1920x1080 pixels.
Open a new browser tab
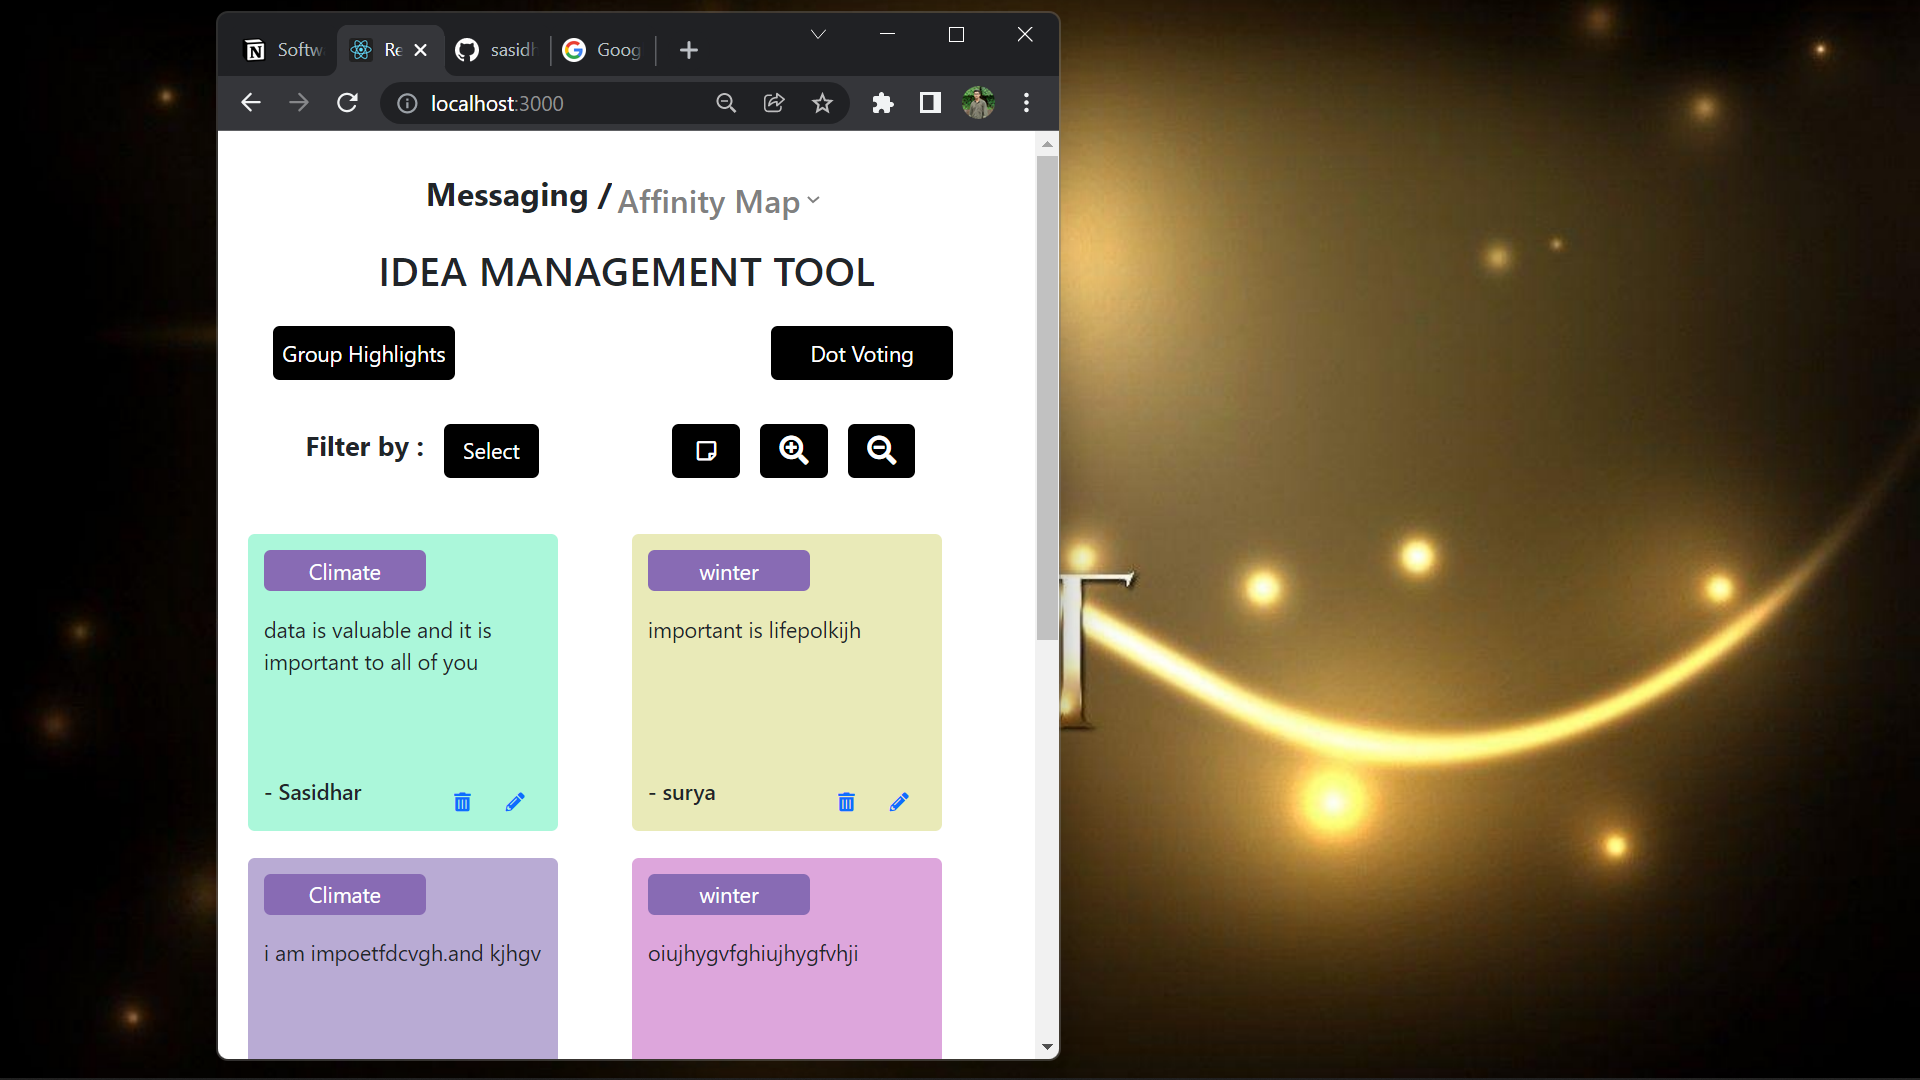689,50
